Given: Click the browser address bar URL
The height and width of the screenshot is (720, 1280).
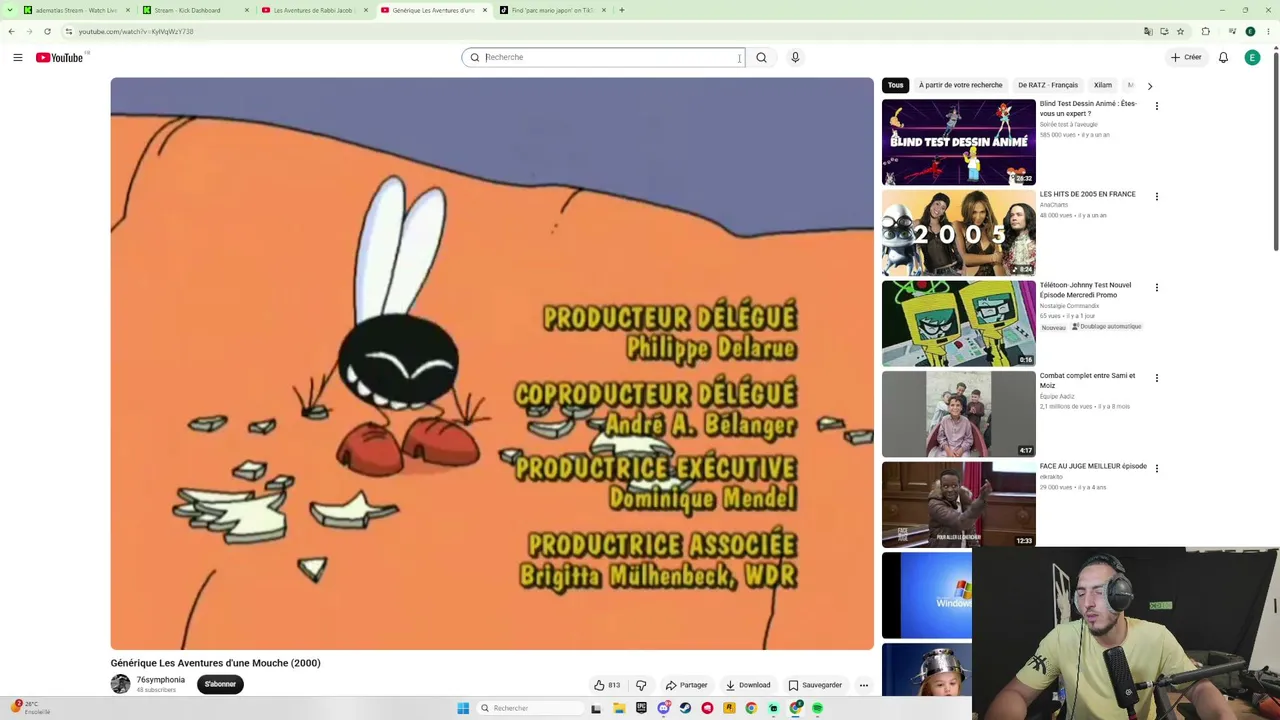Looking at the screenshot, I should pyautogui.click(x=136, y=31).
